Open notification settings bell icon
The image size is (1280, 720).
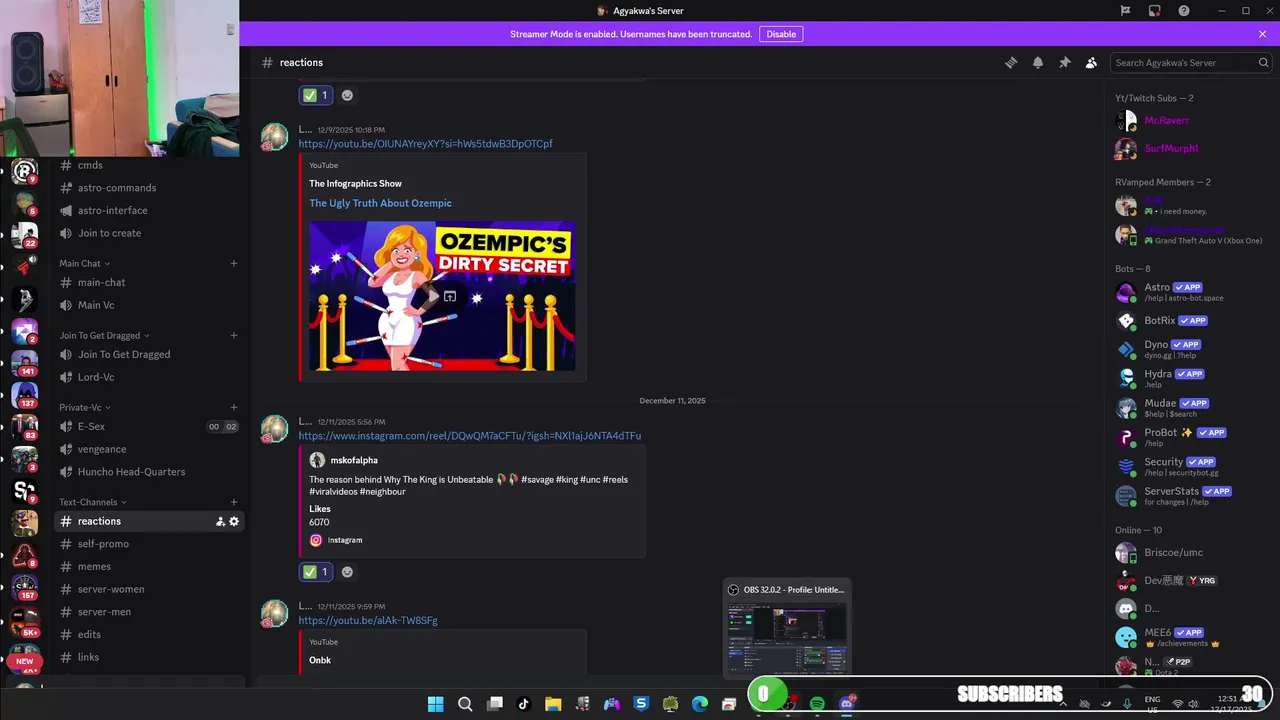1038,62
